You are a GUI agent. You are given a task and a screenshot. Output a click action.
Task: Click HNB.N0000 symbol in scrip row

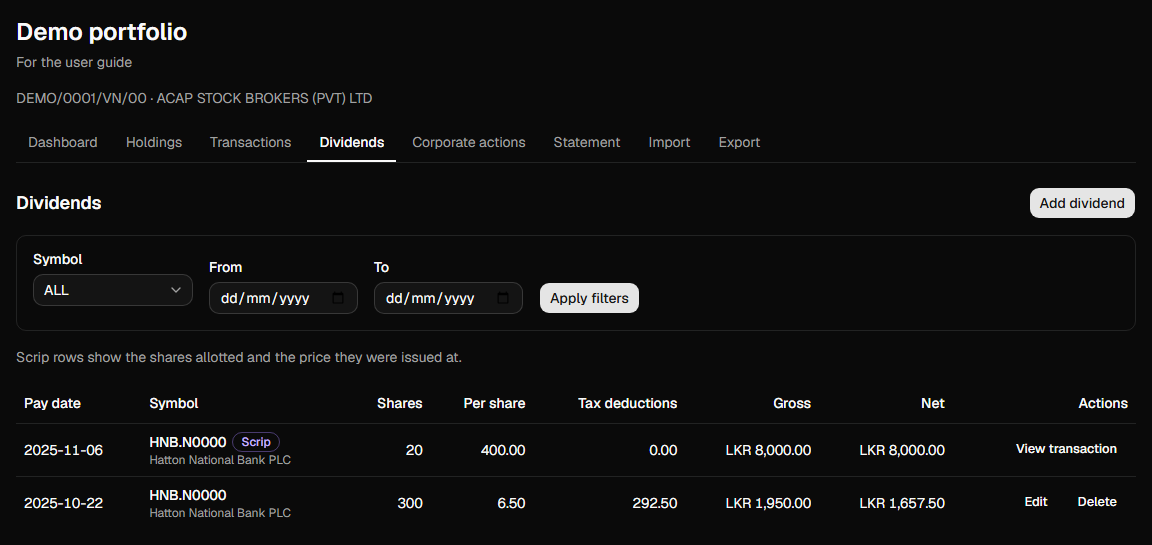tap(187, 442)
